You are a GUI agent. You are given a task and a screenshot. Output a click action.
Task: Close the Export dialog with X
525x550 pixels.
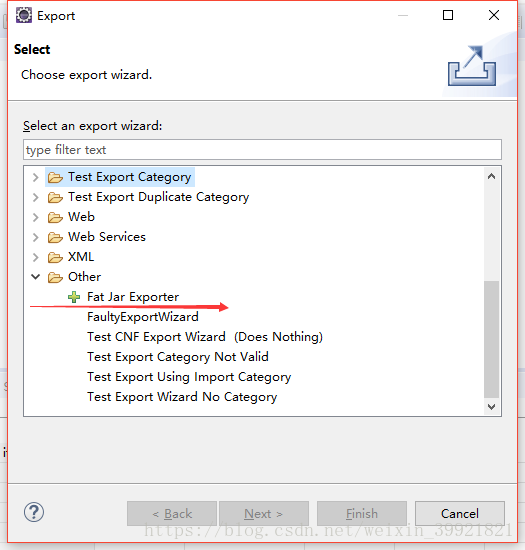pyautogui.click(x=494, y=15)
